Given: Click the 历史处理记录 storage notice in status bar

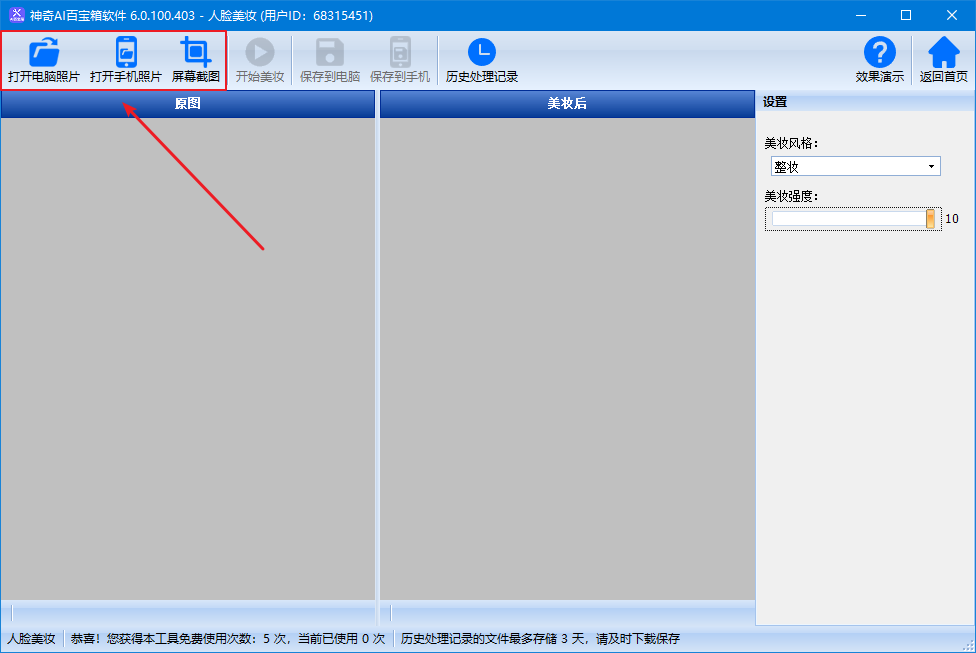Looking at the screenshot, I should tap(540, 639).
